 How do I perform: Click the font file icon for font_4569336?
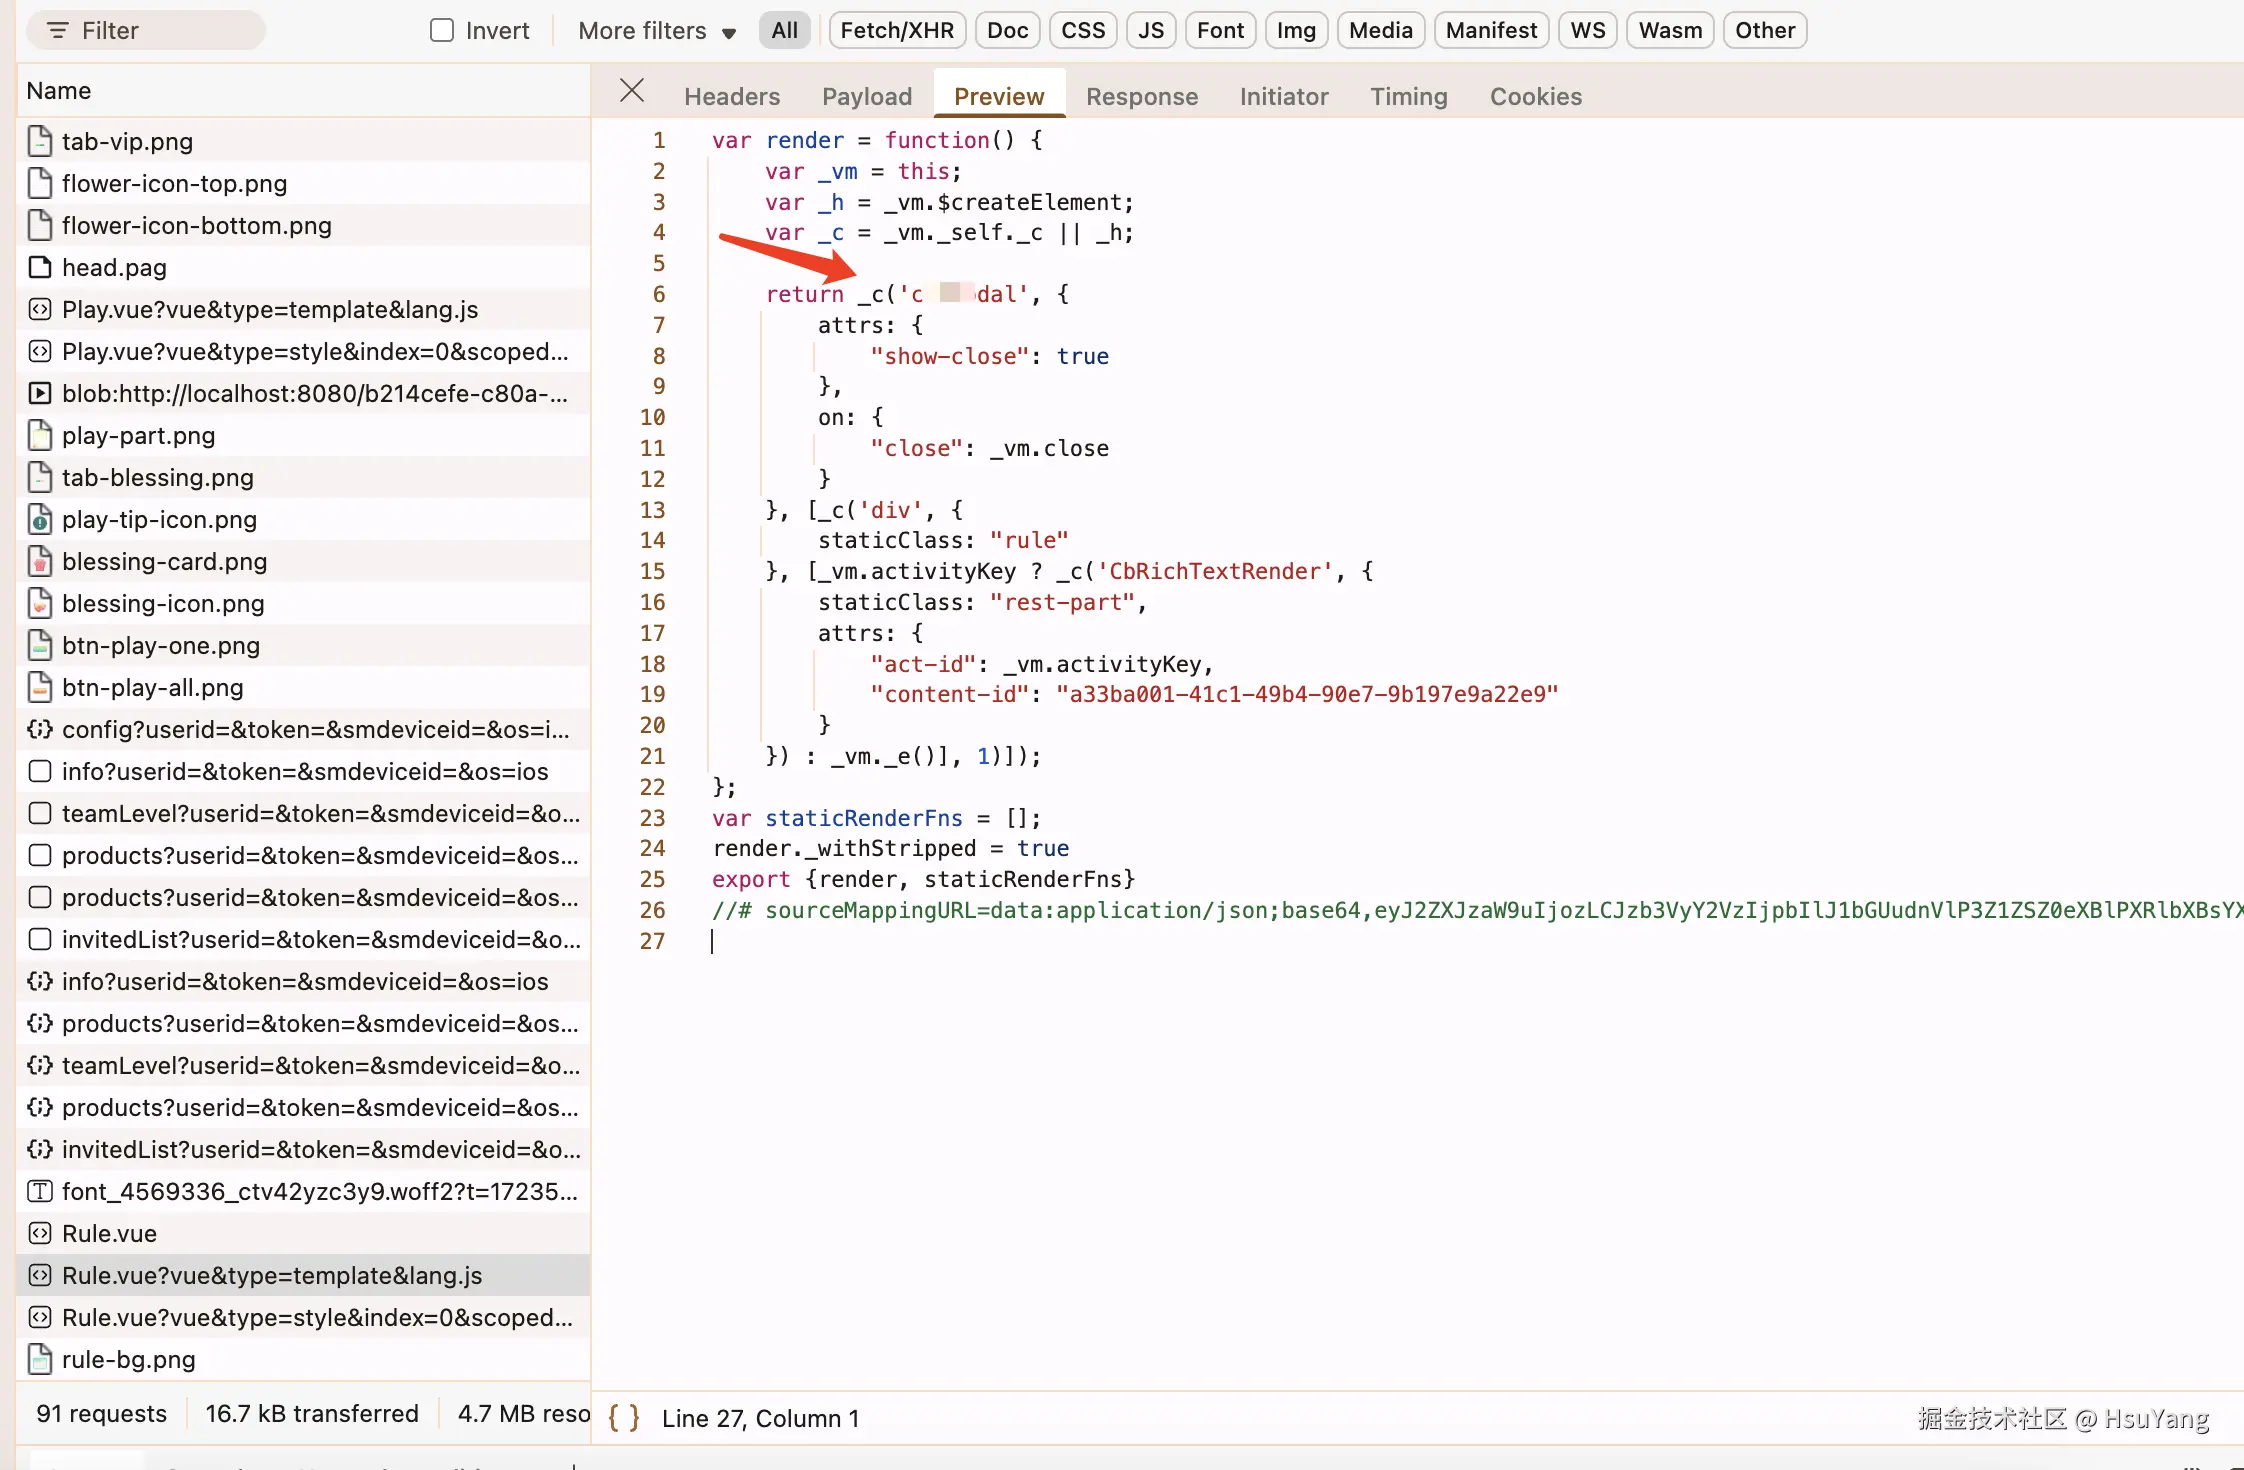(40, 1191)
